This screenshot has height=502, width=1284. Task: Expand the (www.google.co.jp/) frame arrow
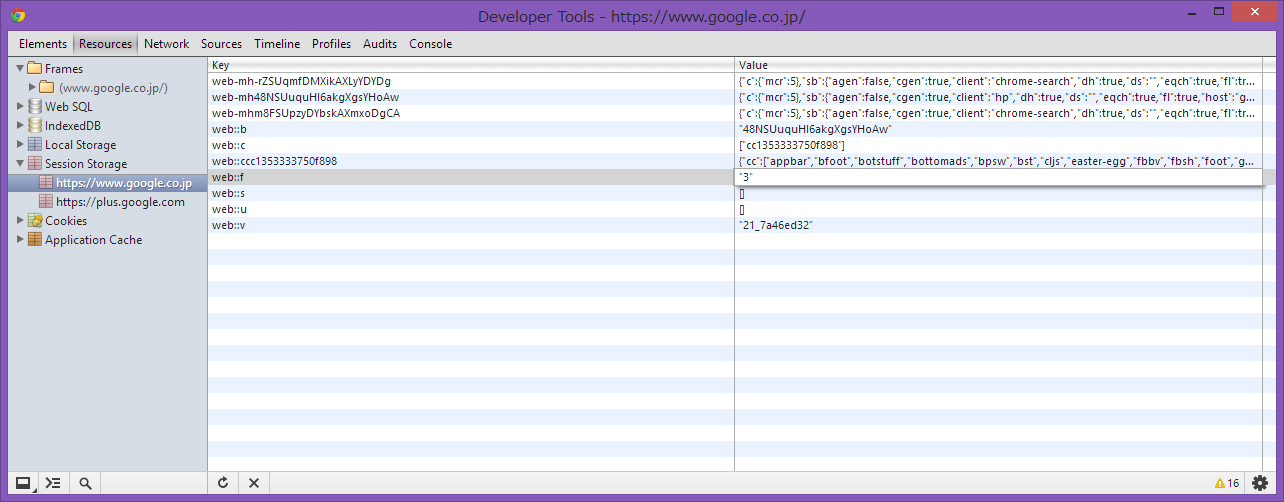32,88
